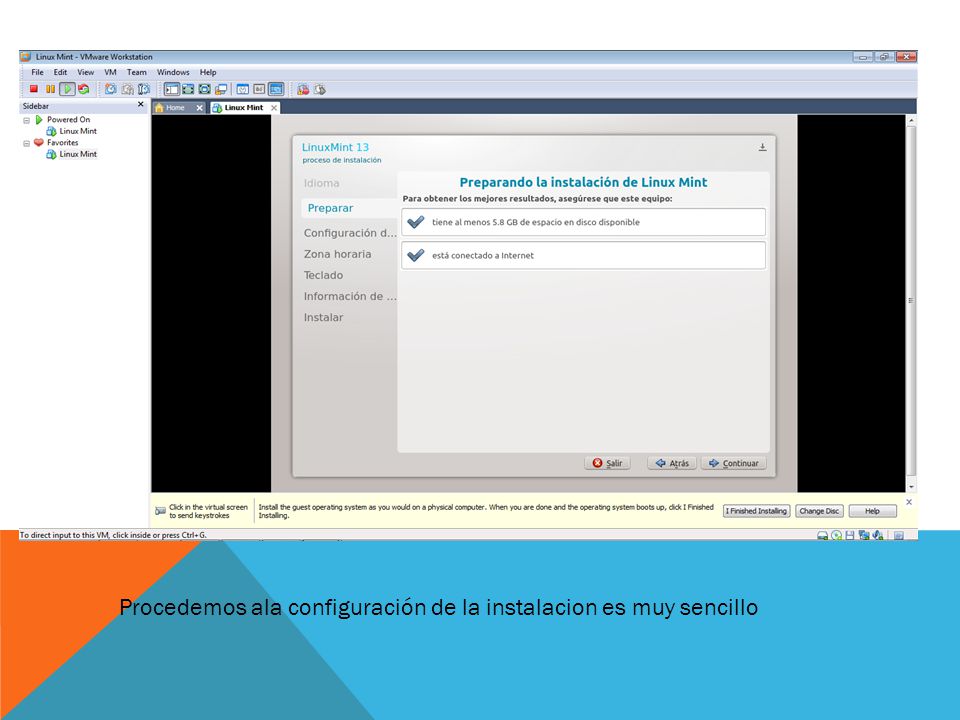Click the Change Disc button
The image size is (960, 720).
tap(819, 511)
